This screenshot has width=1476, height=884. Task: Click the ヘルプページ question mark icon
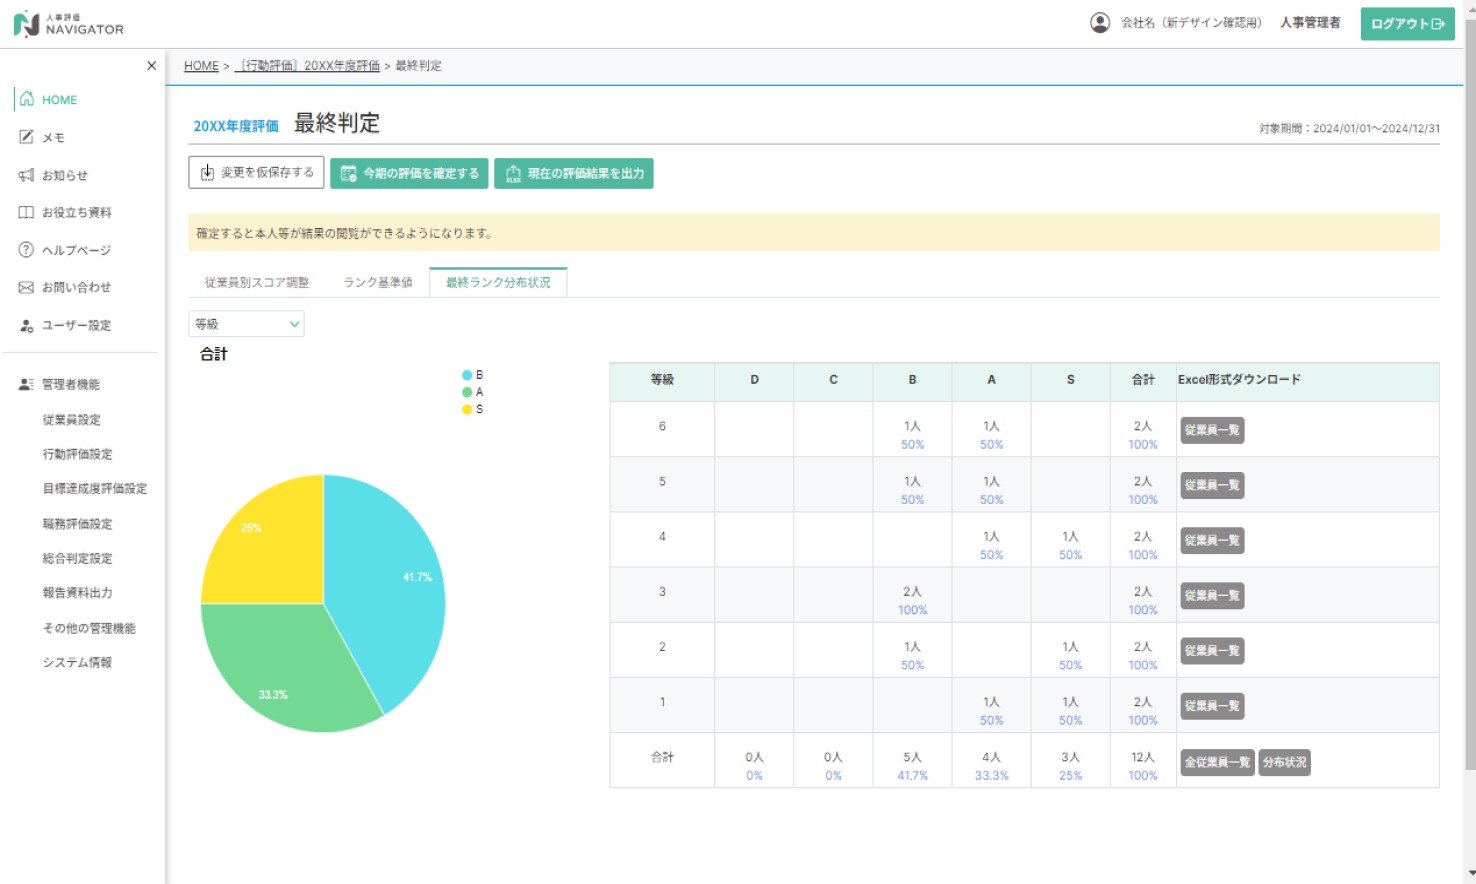point(27,250)
